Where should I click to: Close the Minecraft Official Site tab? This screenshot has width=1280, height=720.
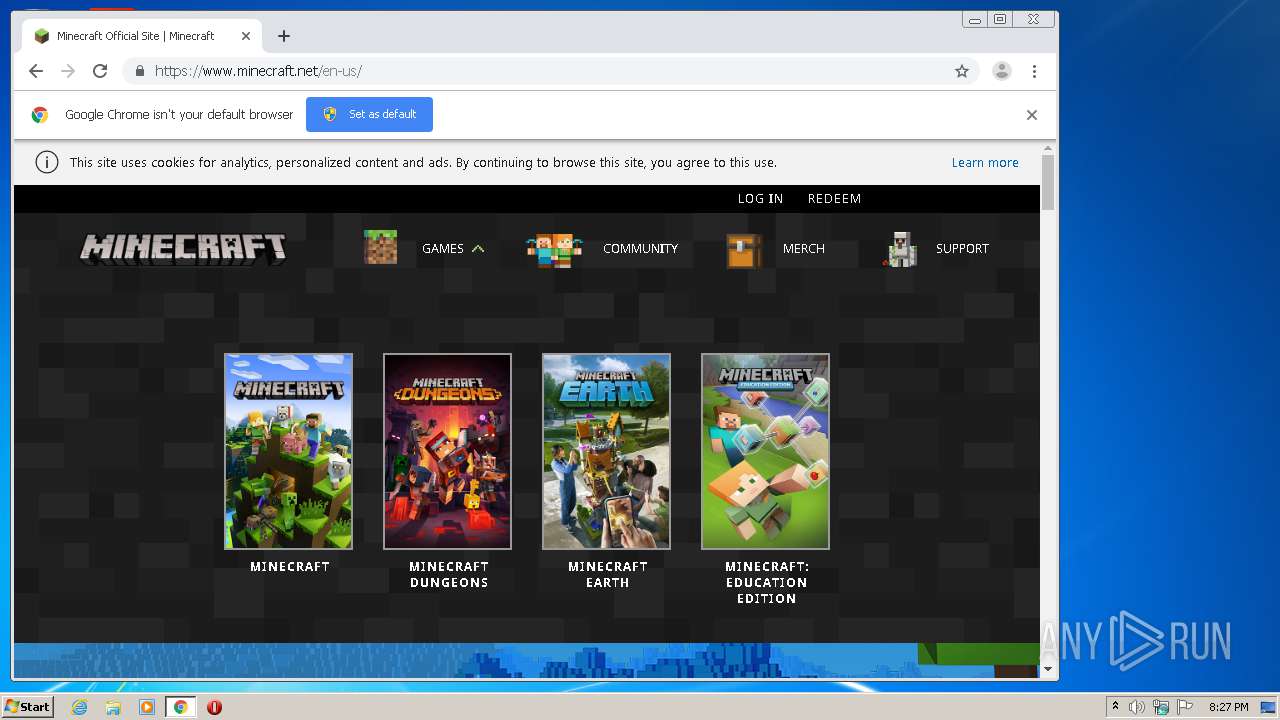(x=245, y=36)
